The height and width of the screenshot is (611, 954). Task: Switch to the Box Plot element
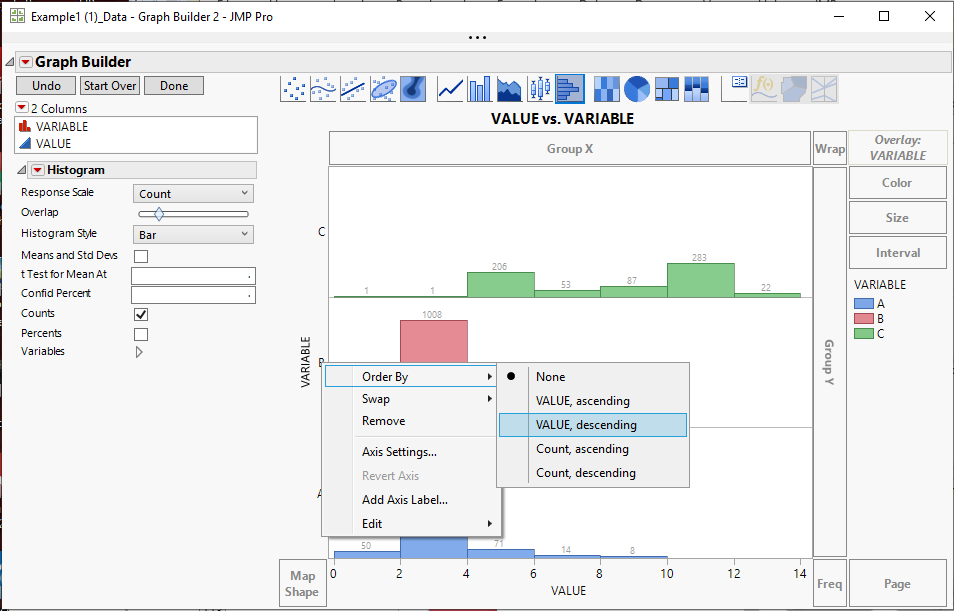(538, 88)
